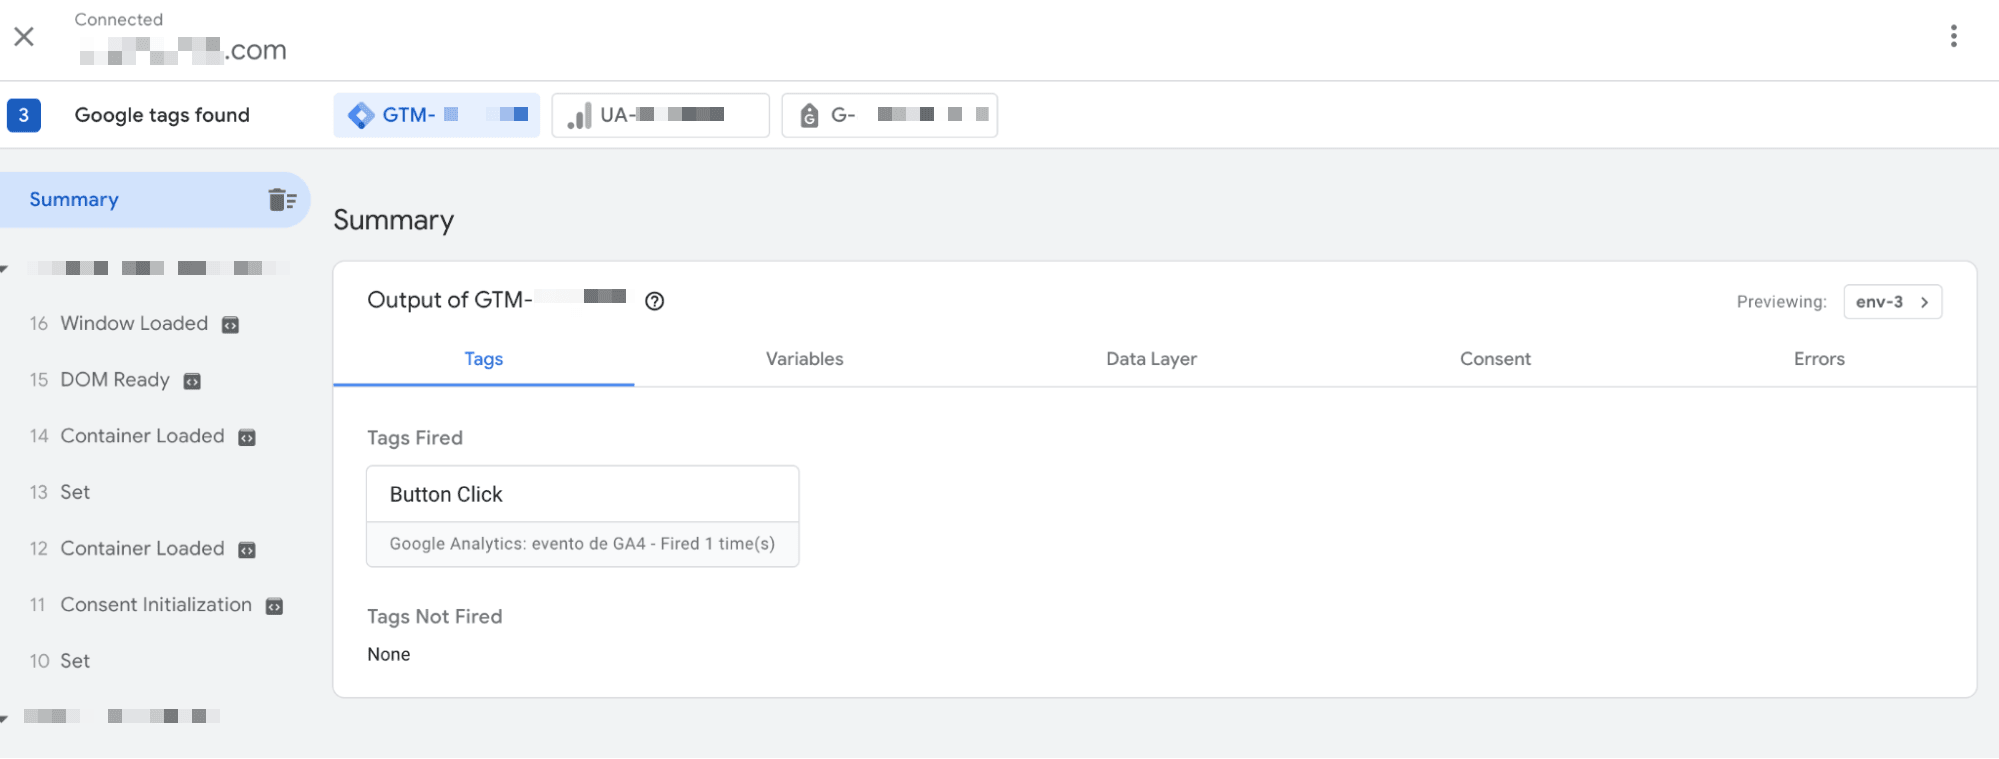Open the three-dot more options menu
This screenshot has width=1999, height=759.
click(1953, 37)
